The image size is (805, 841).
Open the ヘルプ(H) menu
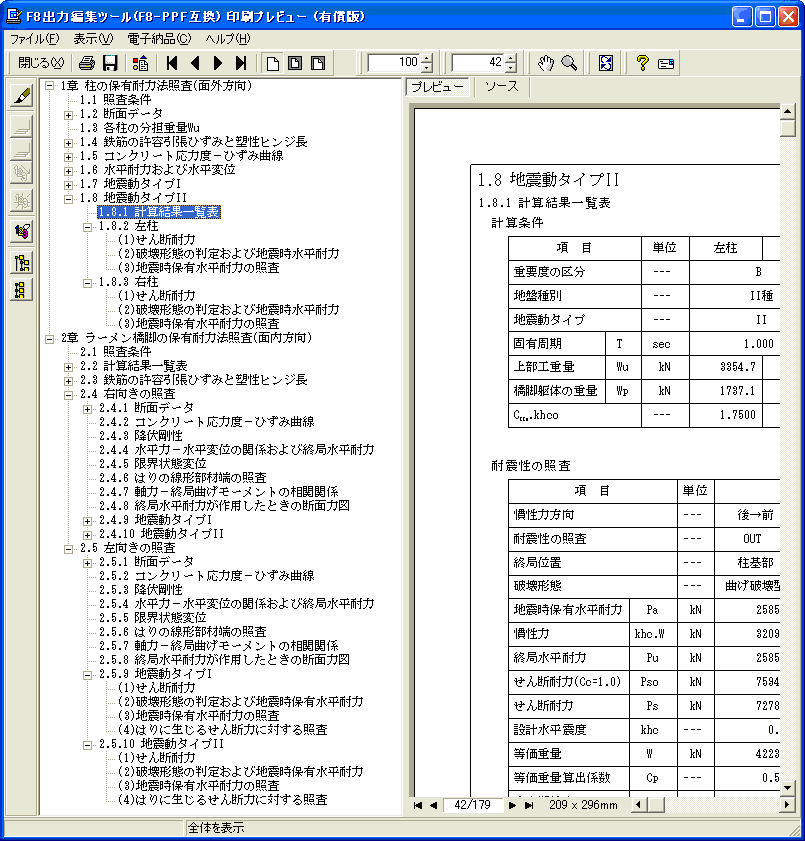228,39
